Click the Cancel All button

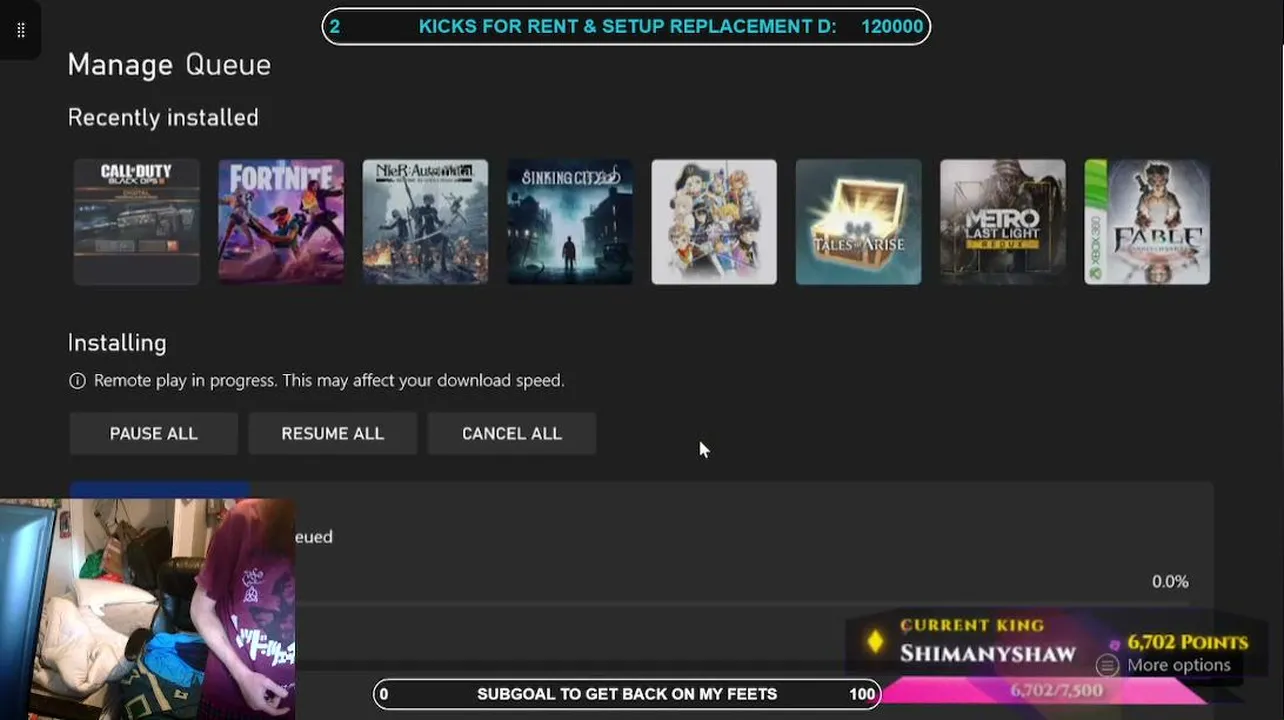coord(512,434)
